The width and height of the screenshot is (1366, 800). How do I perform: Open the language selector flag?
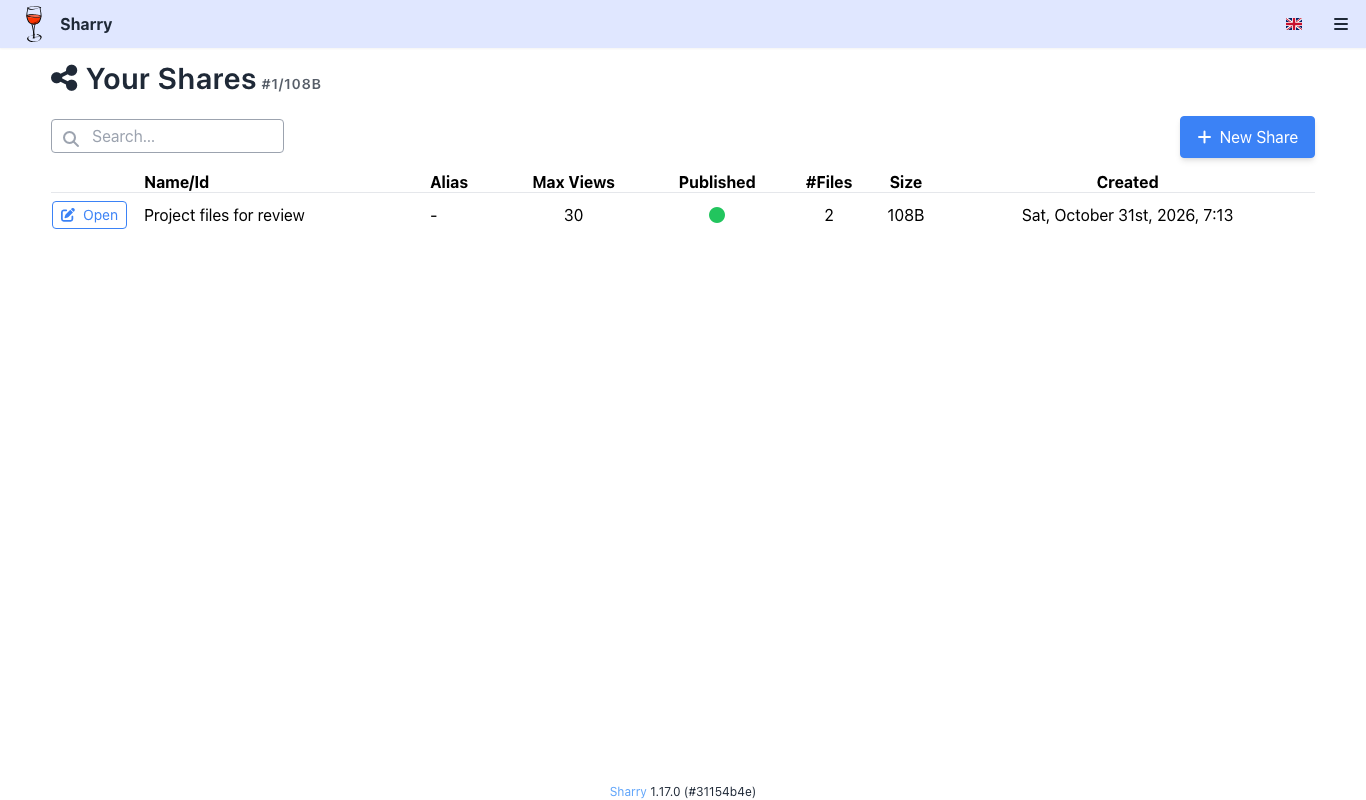click(1294, 24)
